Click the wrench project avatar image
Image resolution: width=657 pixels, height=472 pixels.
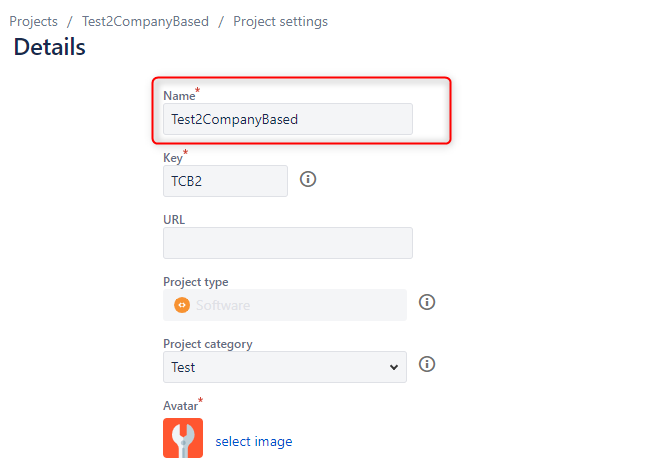pos(183,438)
